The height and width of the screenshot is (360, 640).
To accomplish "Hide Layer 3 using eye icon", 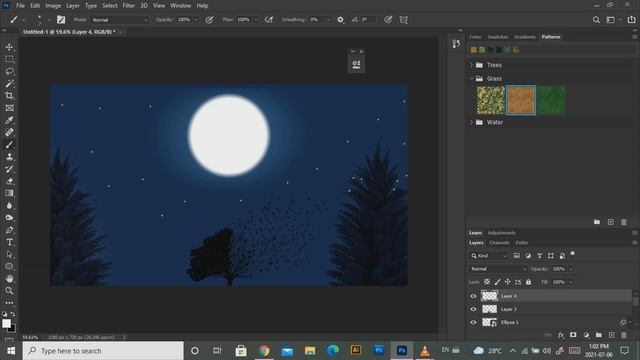I will point(473,309).
